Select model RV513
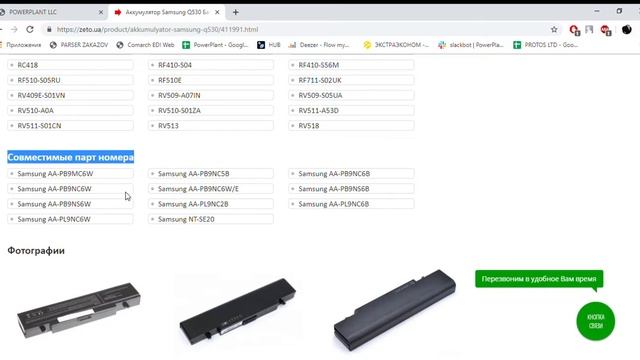640x360 pixels. (x=211, y=125)
